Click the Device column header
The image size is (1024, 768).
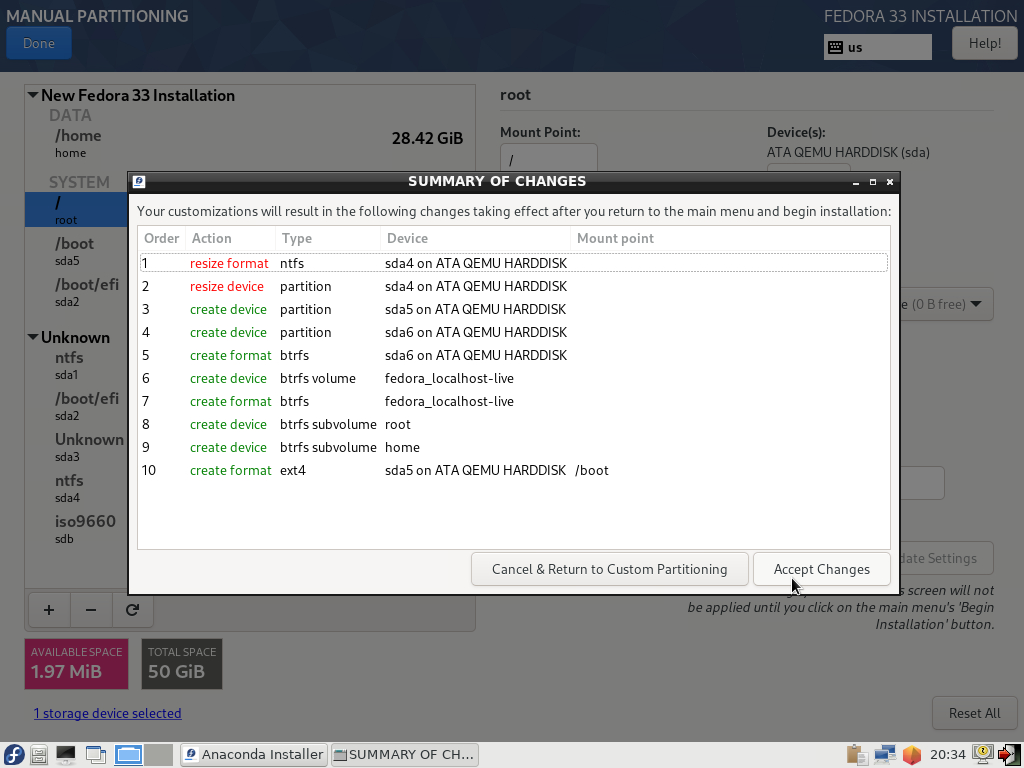point(475,238)
